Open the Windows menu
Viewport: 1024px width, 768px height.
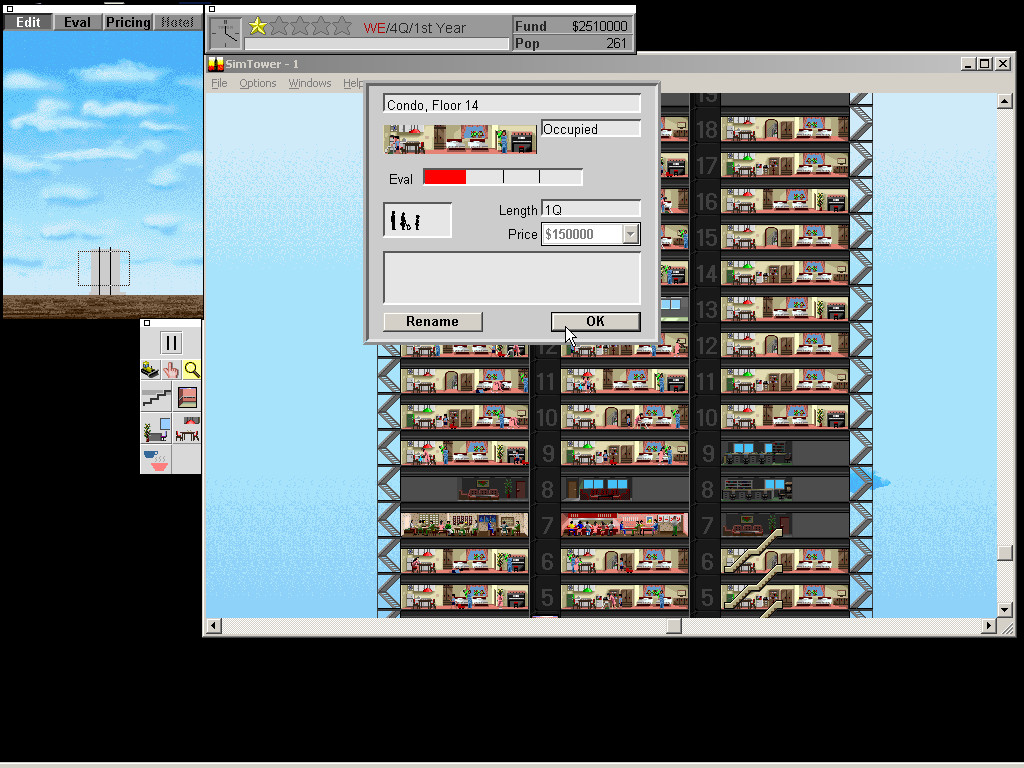click(x=310, y=83)
